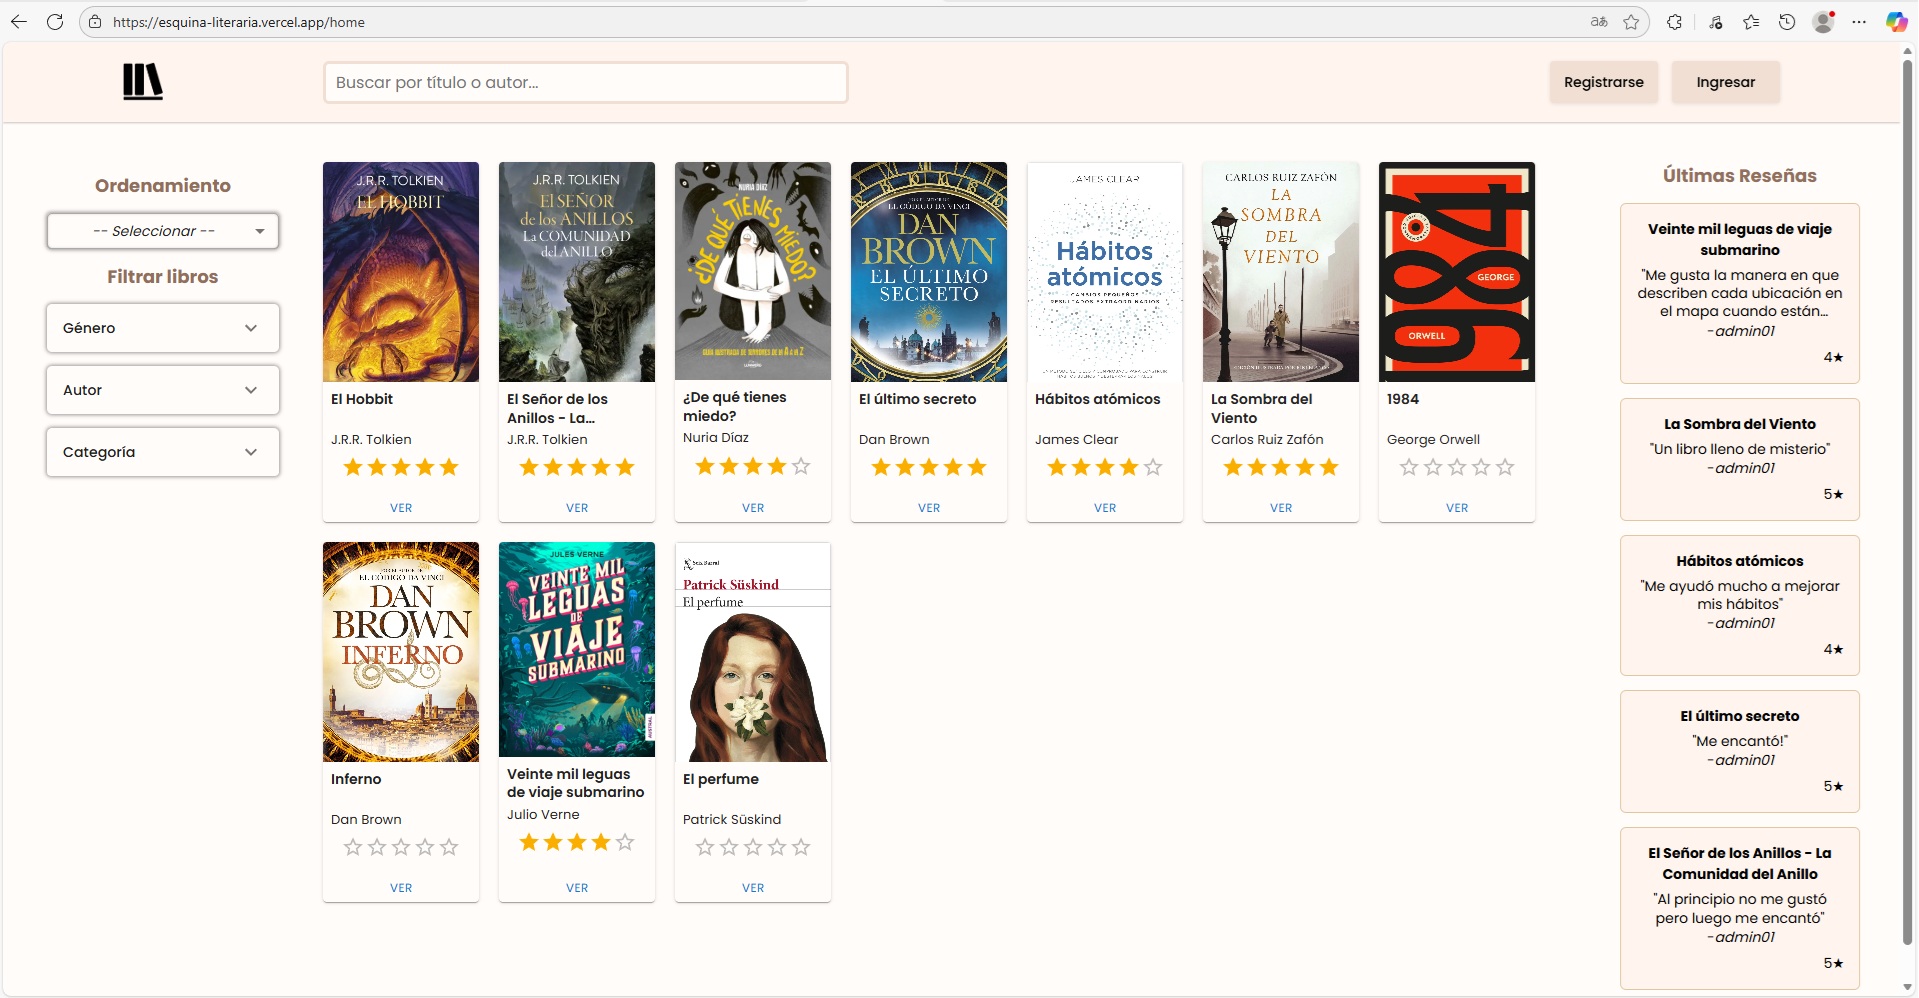This screenshot has height=998, width=1919.
Task: Click first empty star under Inferno
Action: pos(353,847)
